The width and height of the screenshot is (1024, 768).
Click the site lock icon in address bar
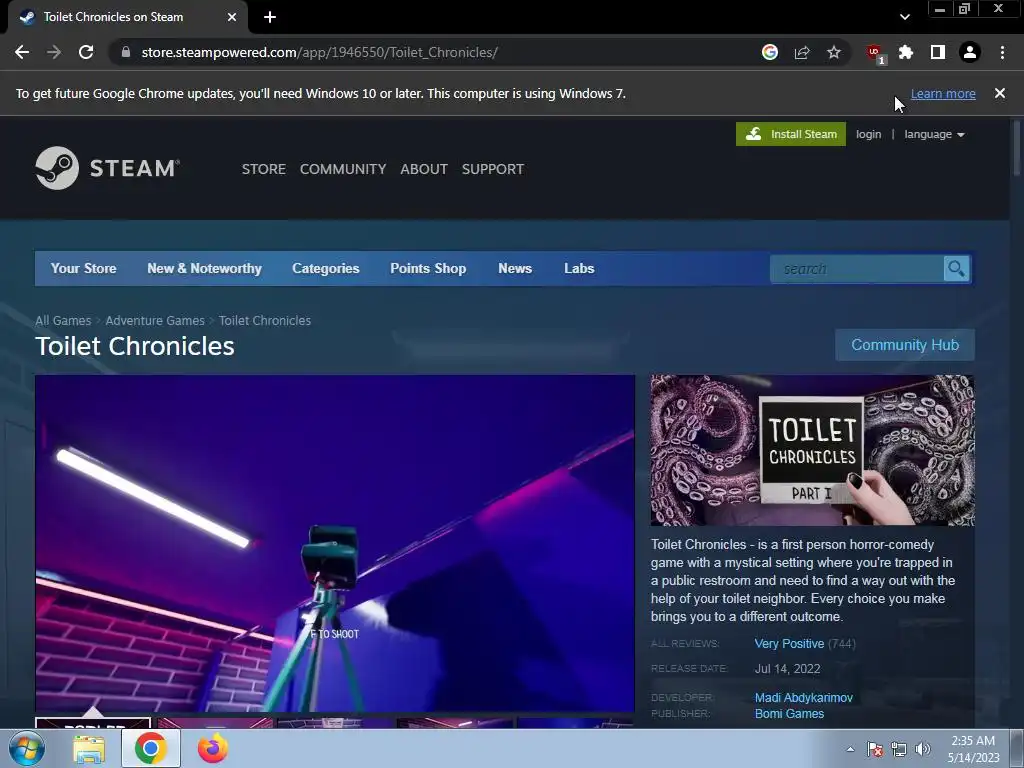click(126, 52)
